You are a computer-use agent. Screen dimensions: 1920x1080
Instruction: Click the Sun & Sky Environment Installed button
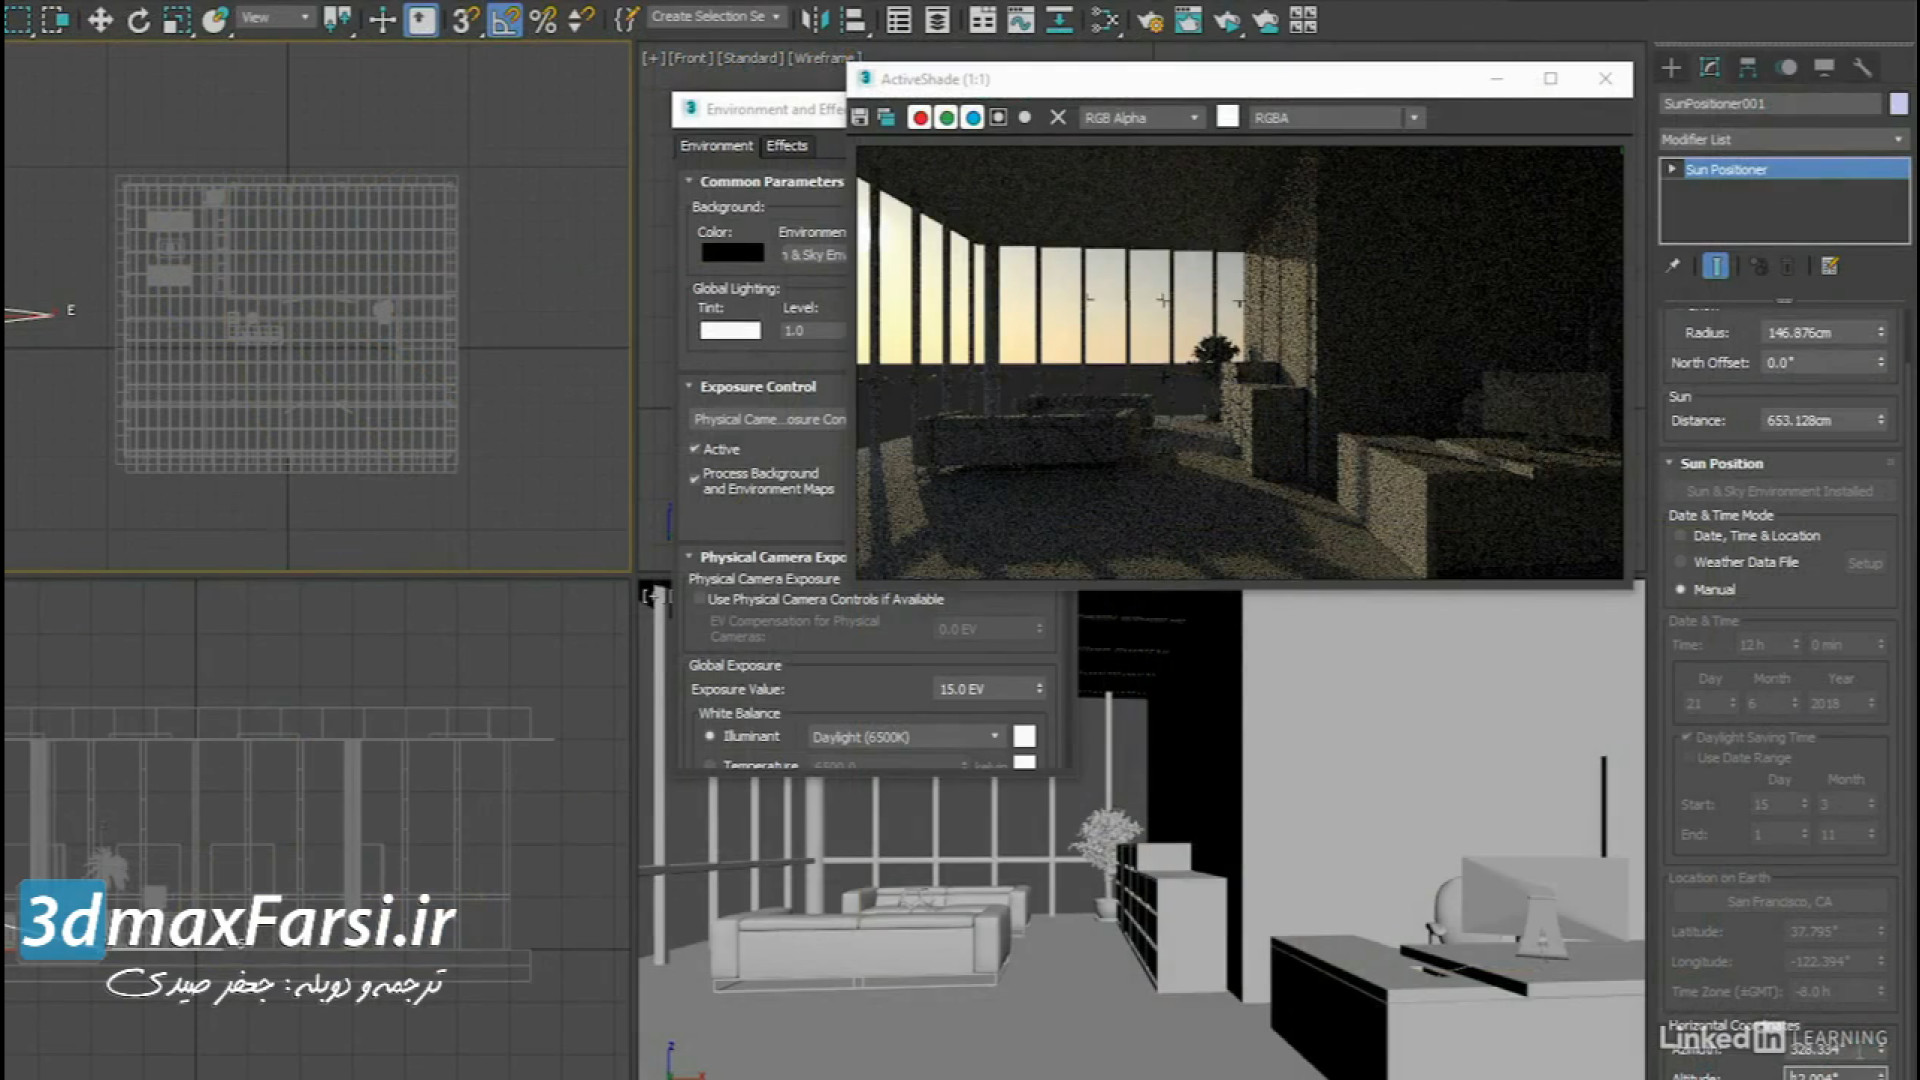click(1779, 491)
